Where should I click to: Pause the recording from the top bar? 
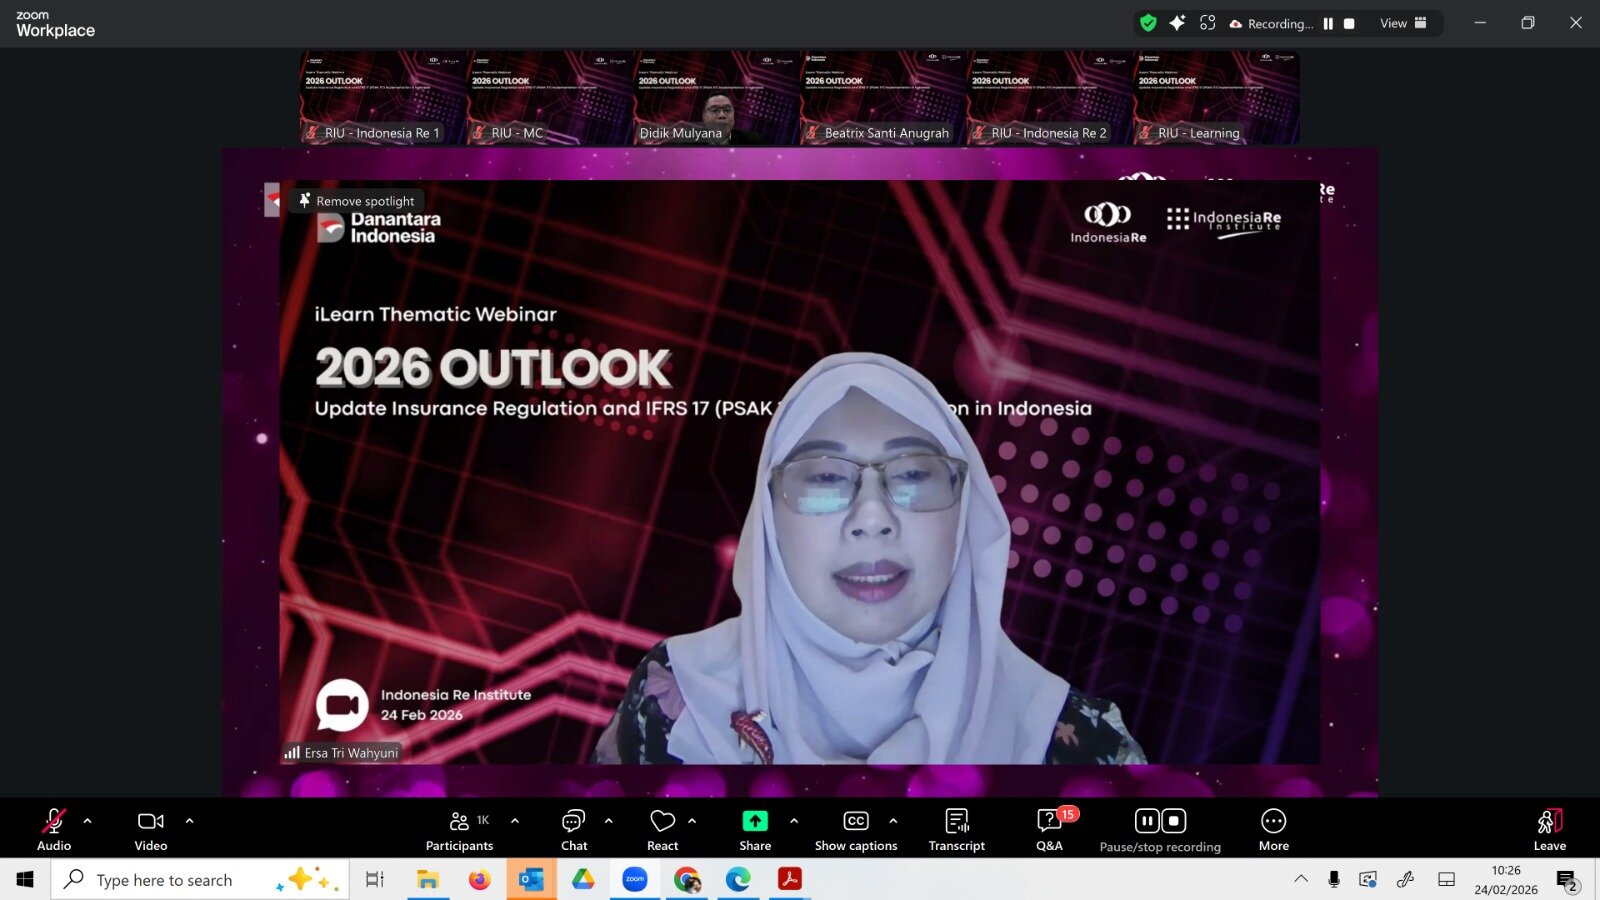coord(1328,24)
